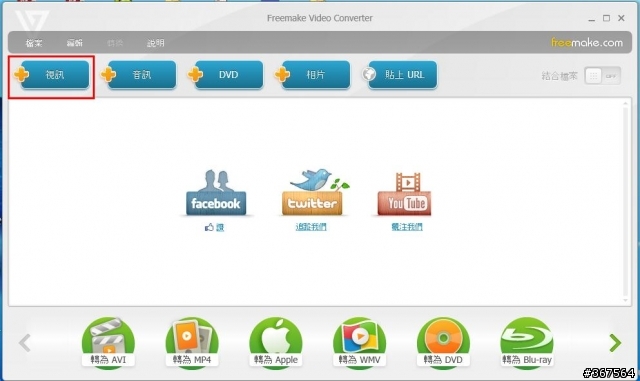
Task: Maximize the Freemake Video Converter window
Action: 607,18
